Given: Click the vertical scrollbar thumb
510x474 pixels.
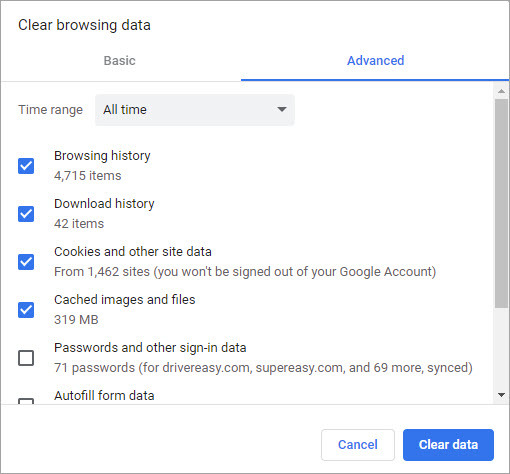Looking at the screenshot, I should 501,203.
